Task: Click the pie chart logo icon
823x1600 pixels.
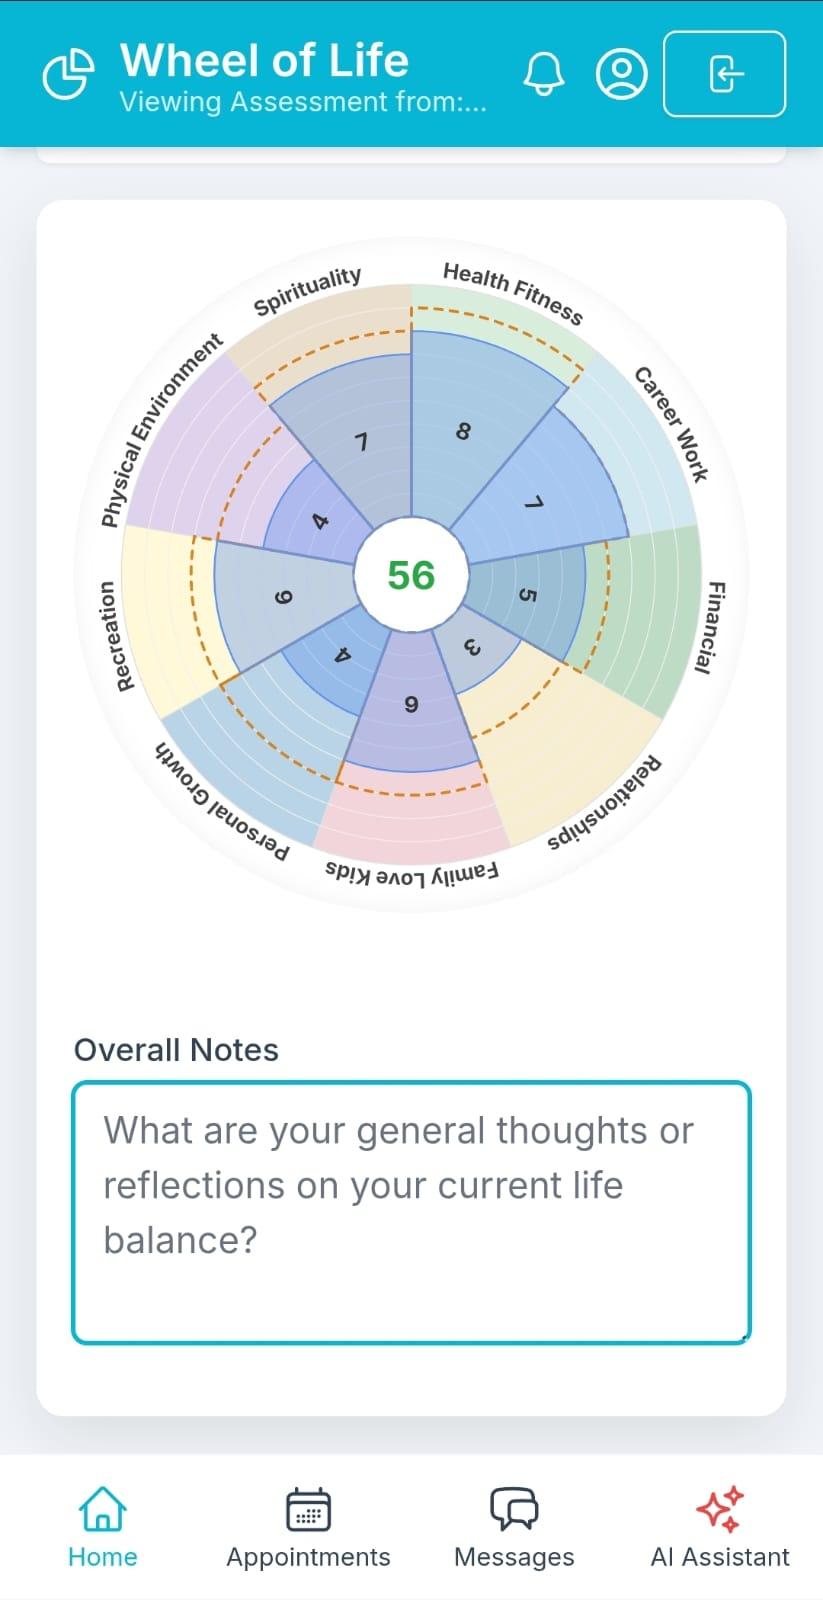Action: point(68,74)
